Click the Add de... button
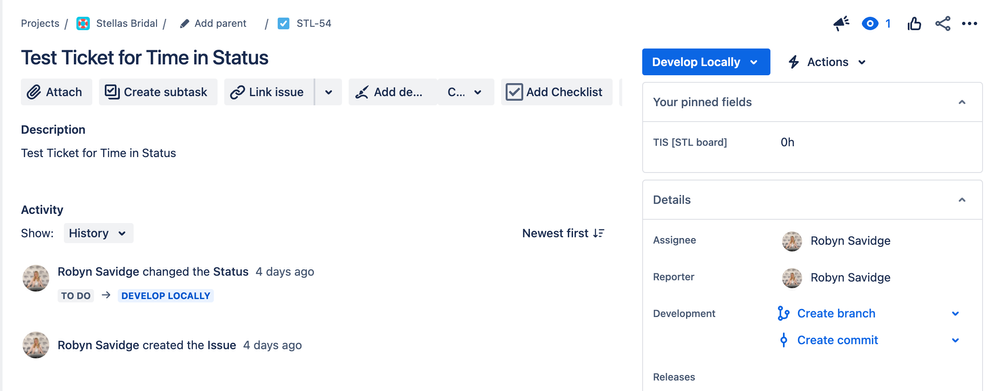The width and height of the screenshot is (998, 391). tap(392, 92)
